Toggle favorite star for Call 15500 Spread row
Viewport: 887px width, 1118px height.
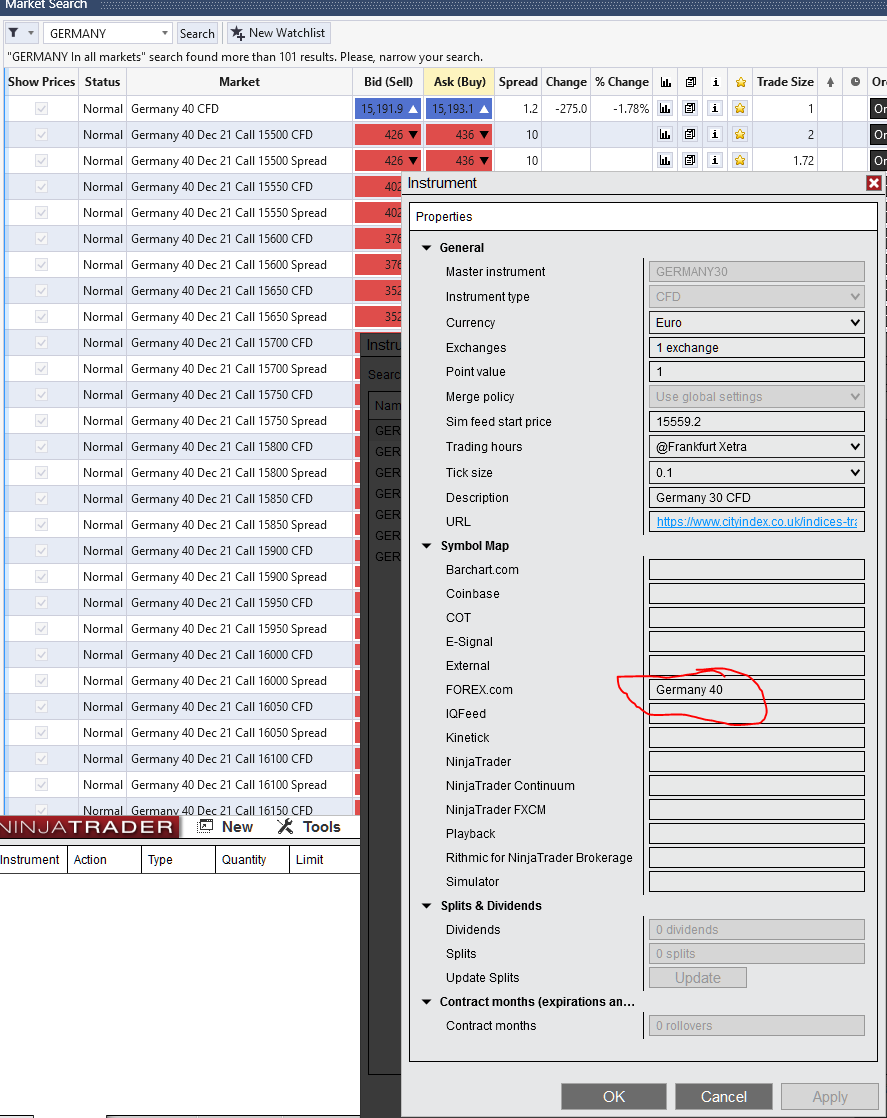tap(740, 160)
